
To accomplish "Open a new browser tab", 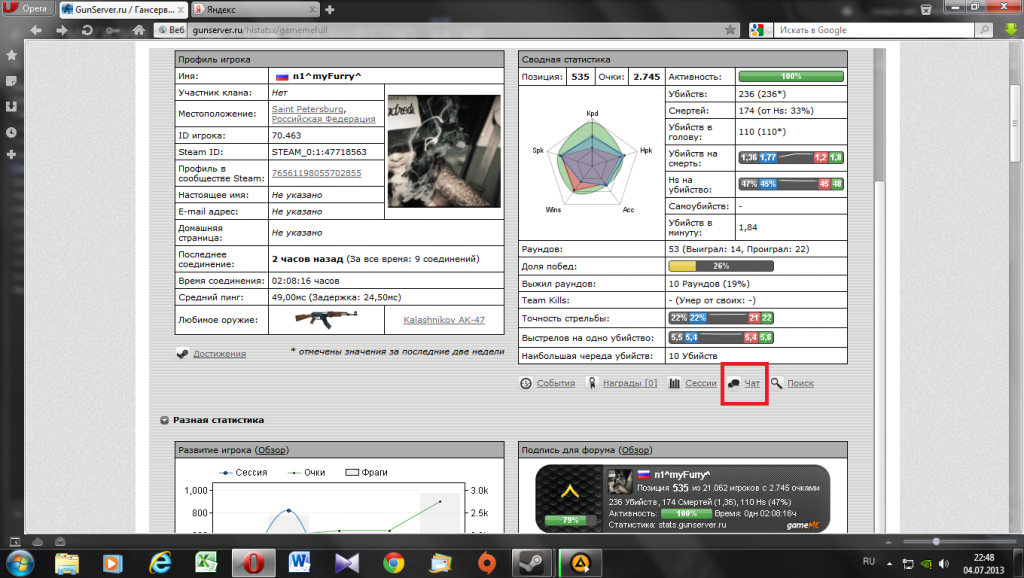I will [x=330, y=9].
